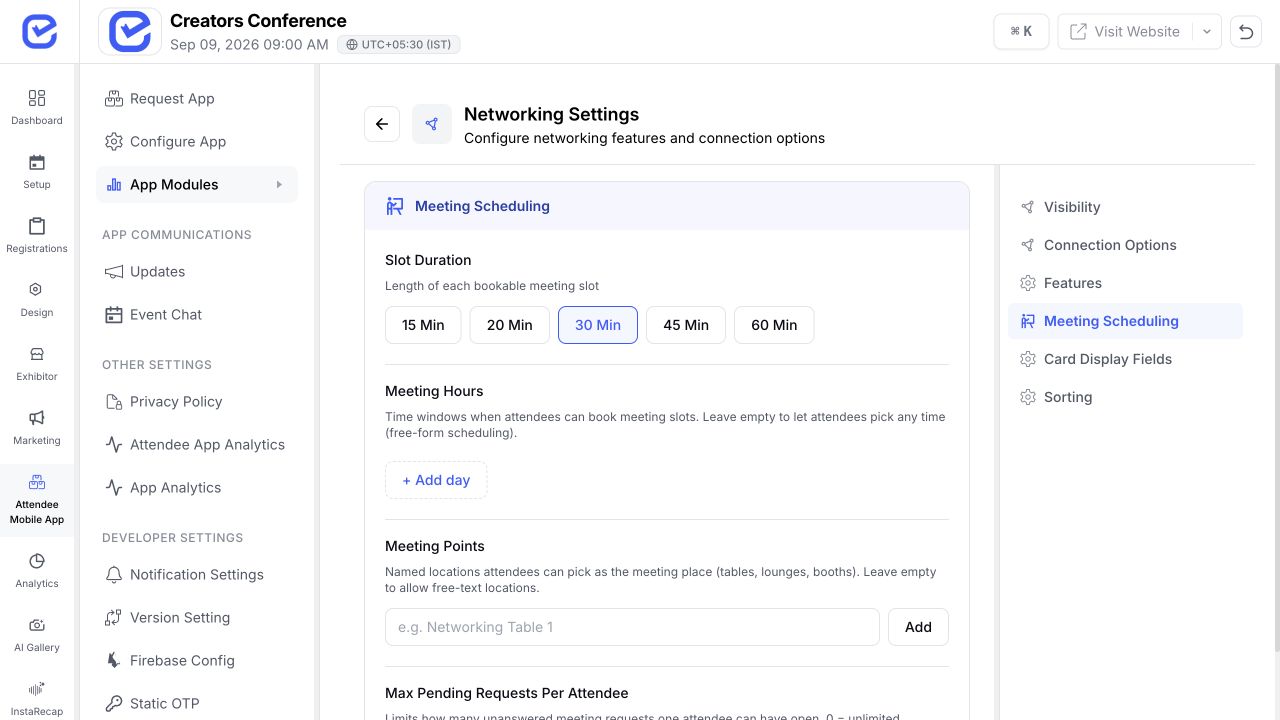Click the app logo in the top-left corner
This screenshot has width=1280, height=720.
tap(39, 31)
